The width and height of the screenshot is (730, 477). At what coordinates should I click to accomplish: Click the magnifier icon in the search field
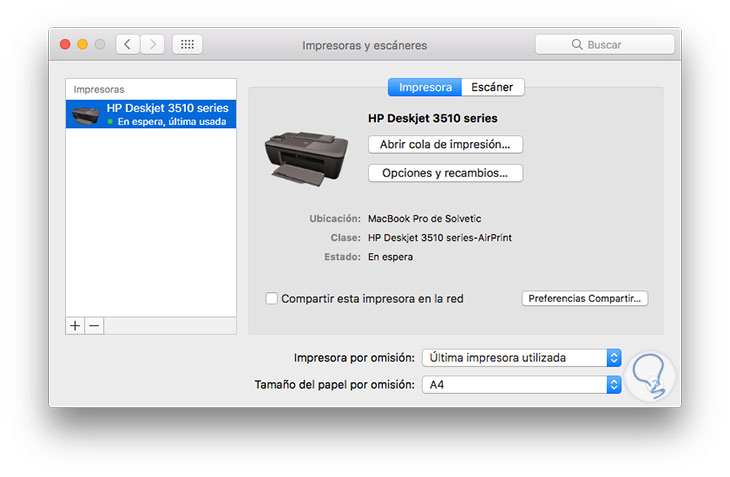[x=577, y=45]
